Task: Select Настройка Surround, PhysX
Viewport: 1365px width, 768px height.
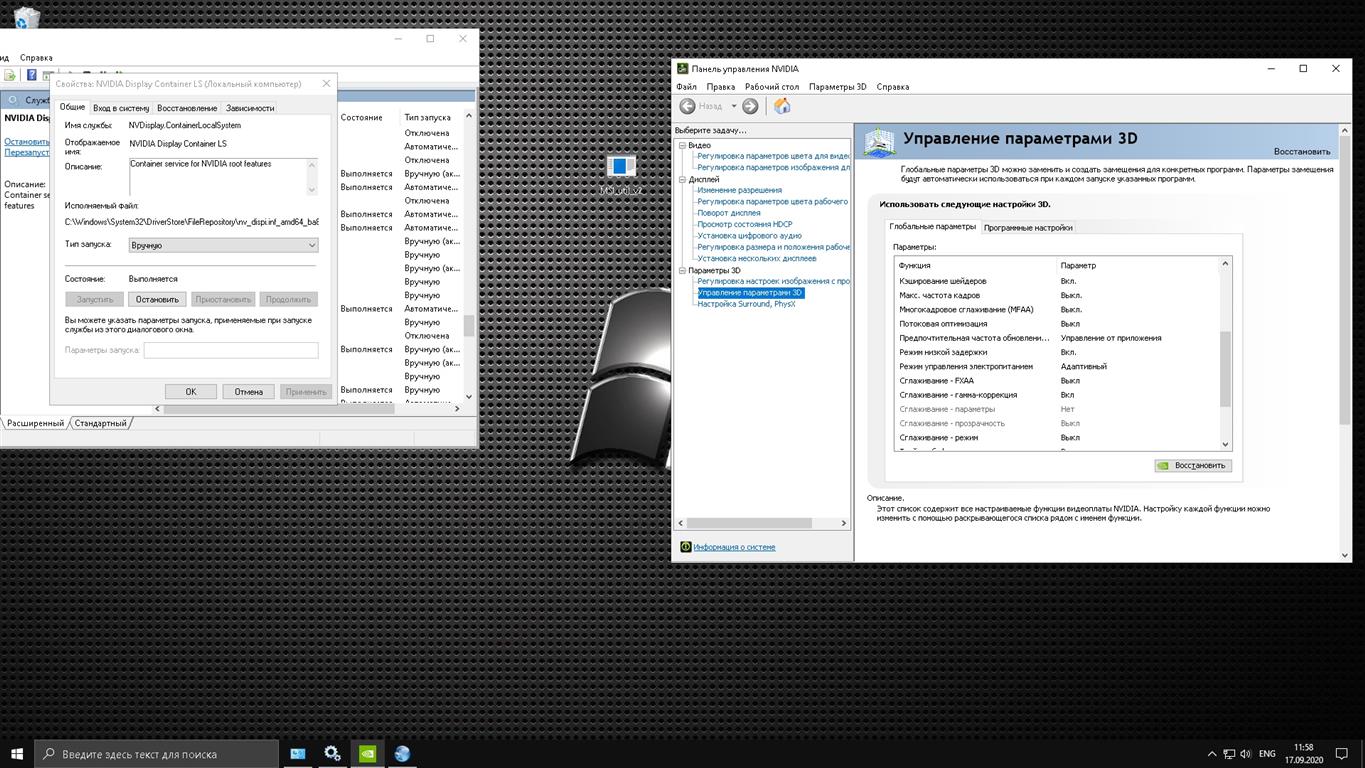Action: click(746, 304)
